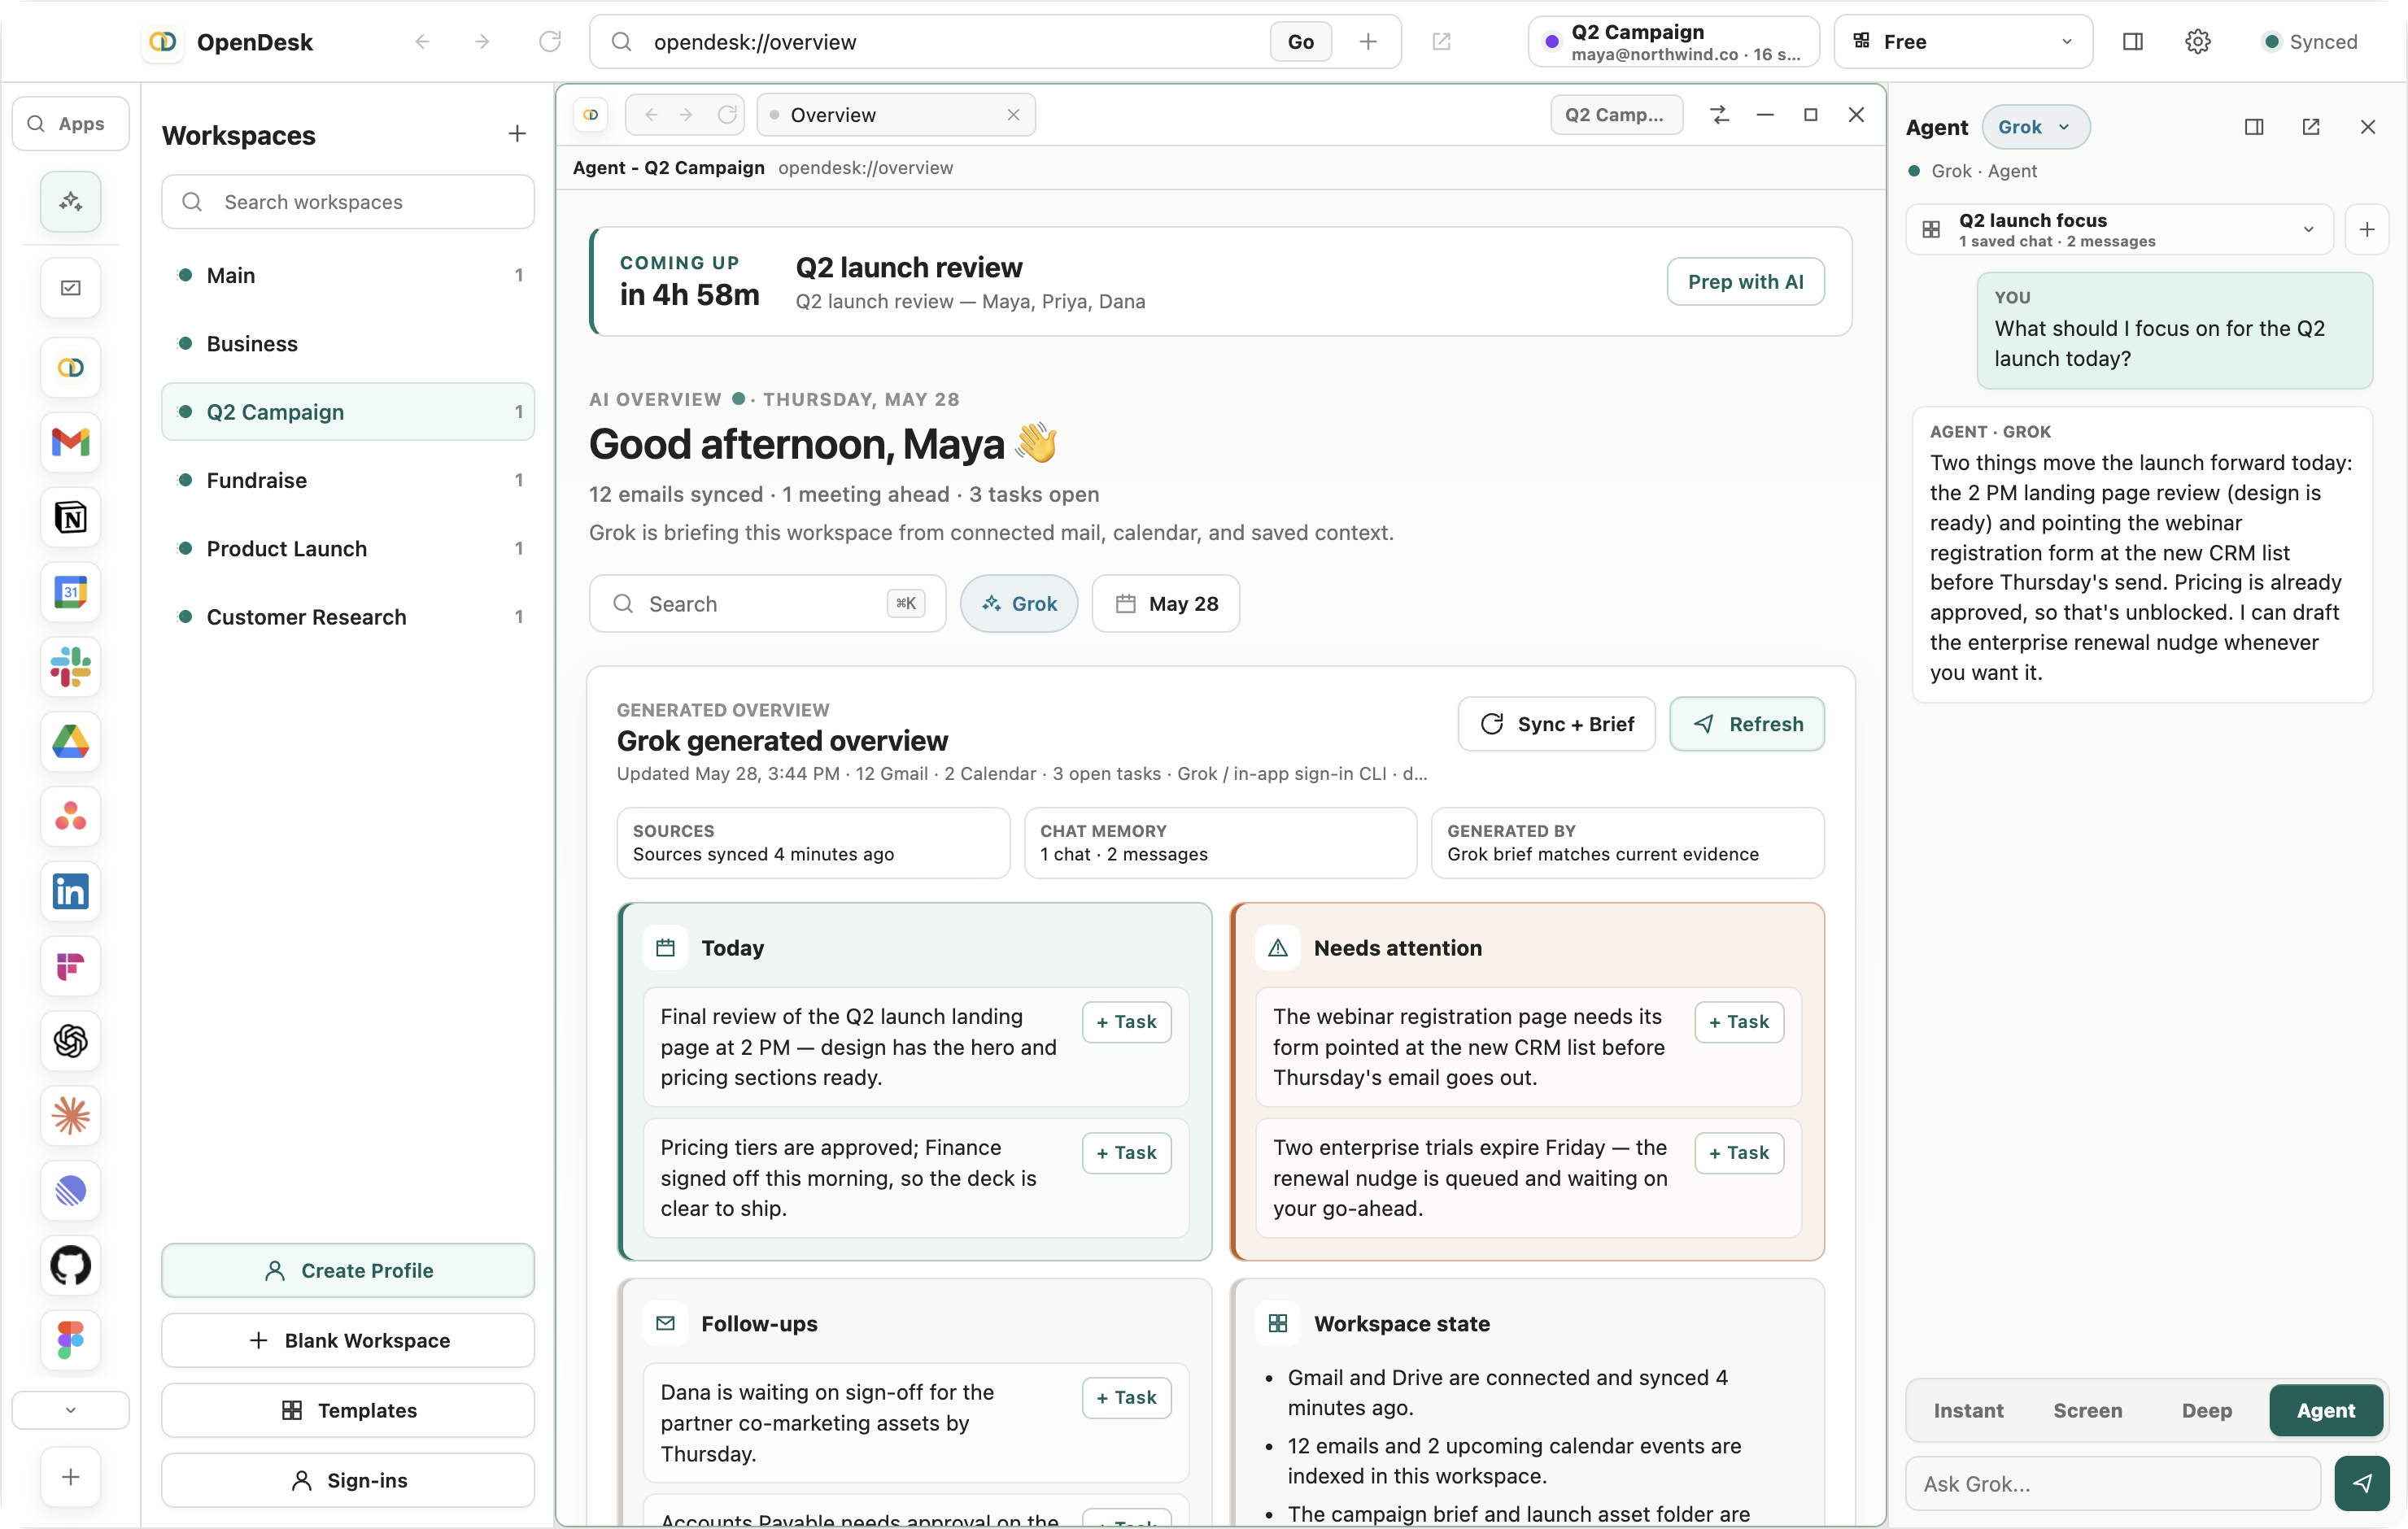Focus the Search workspaces field
This screenshot has height=1529, width=2408.
(348, 202)
